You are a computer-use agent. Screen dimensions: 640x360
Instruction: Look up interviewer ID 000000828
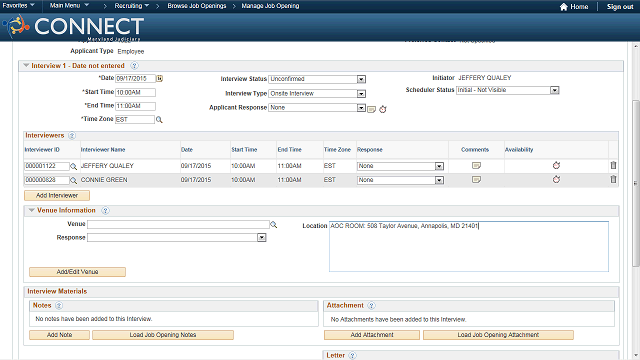coord(73,180)
